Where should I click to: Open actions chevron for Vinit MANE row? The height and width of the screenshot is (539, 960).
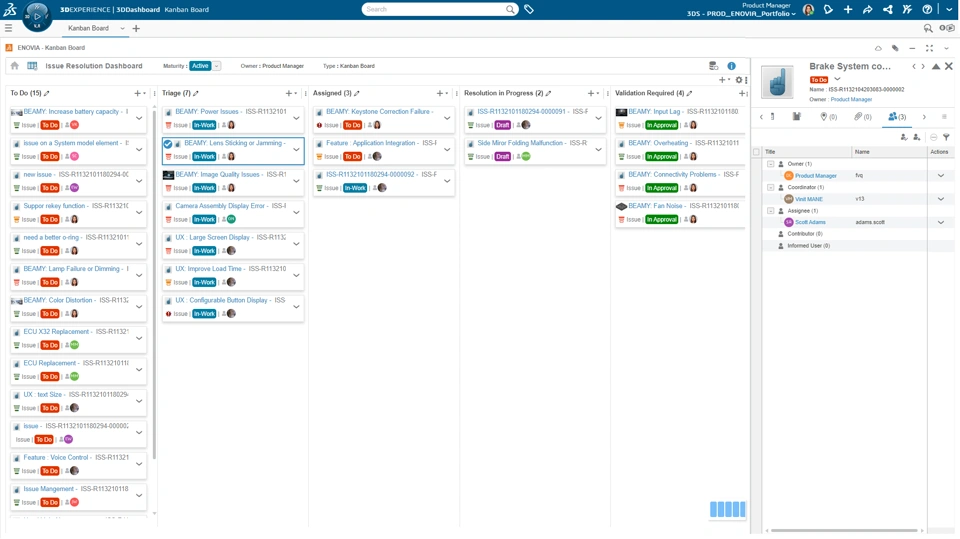click(x=940, y=199)
